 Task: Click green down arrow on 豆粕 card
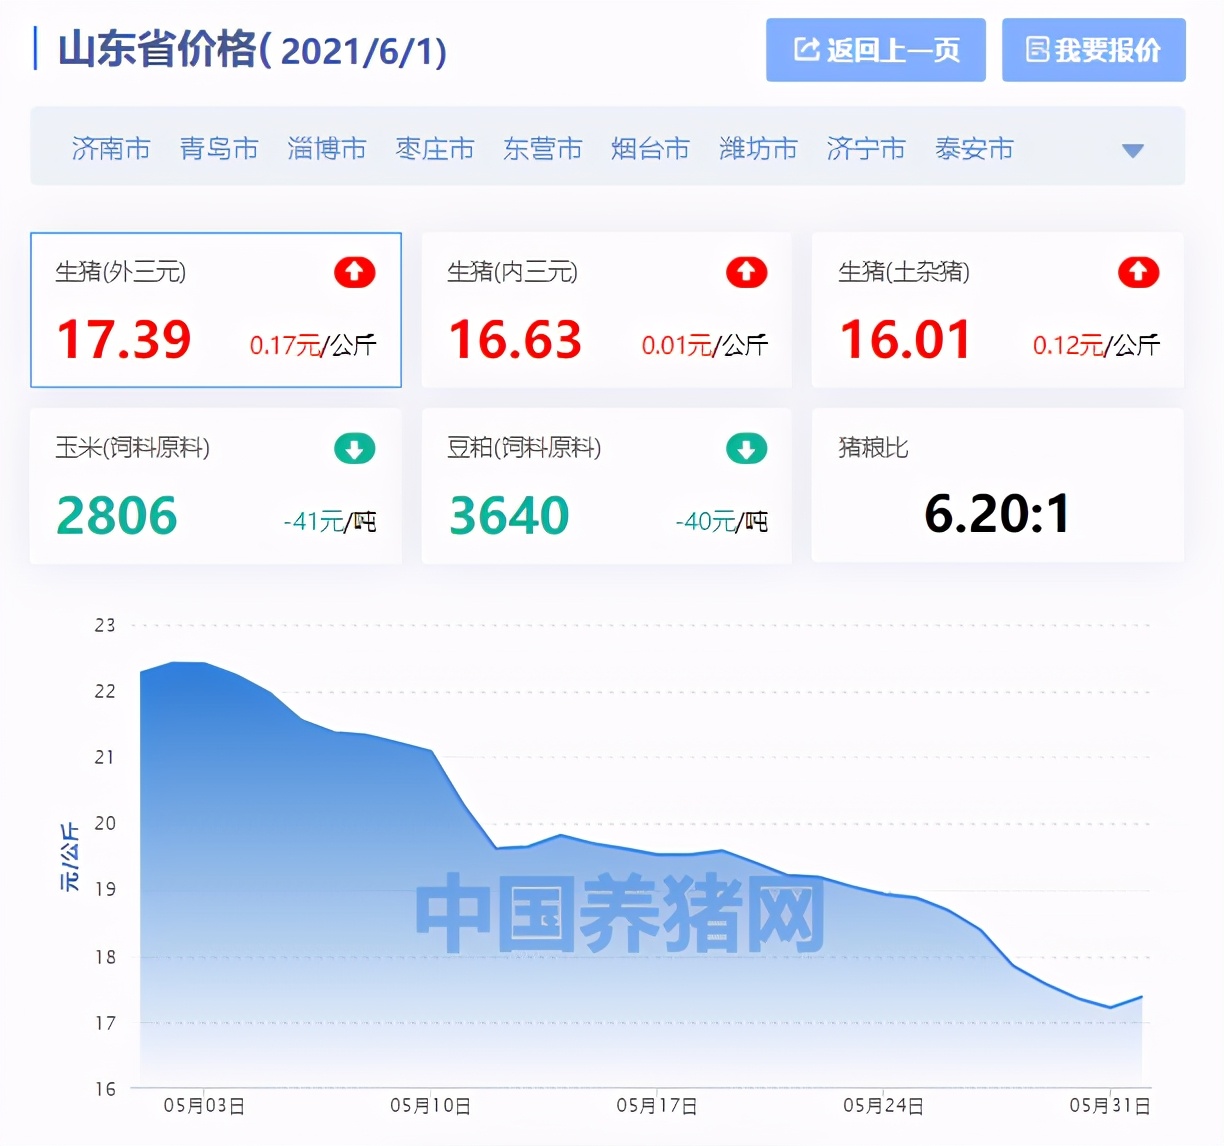click(746, 448)
